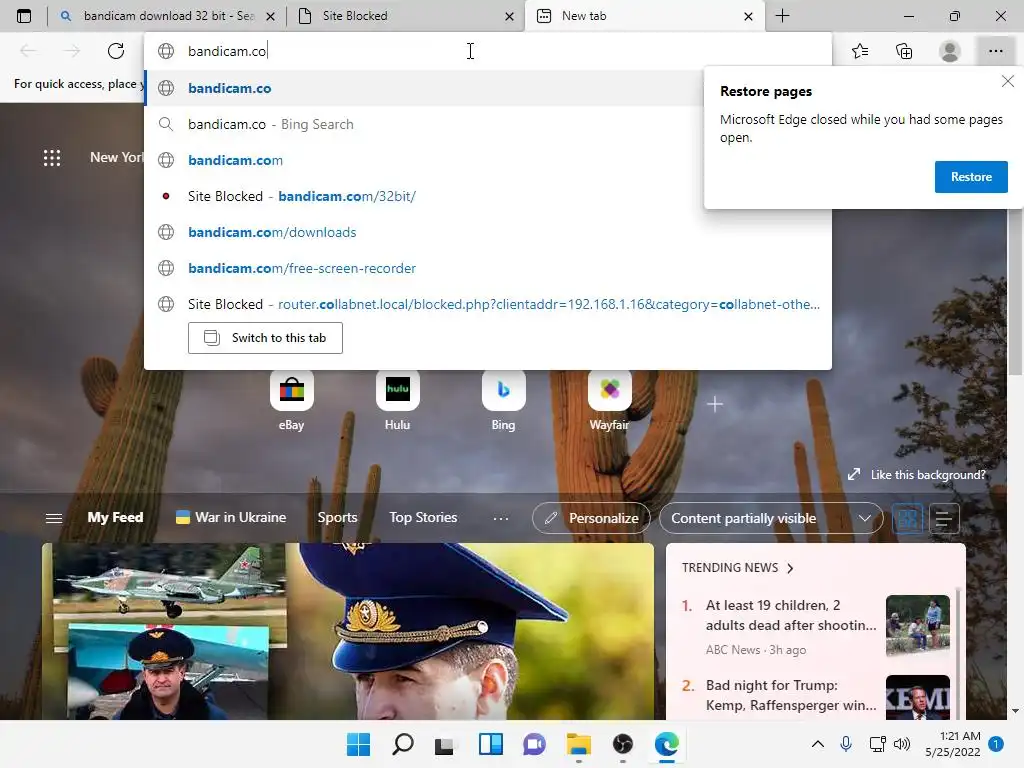Viewport: 1024px width, 768px height.
Task: Open the tab actions menu icon
Action: (x=24, y=16)
